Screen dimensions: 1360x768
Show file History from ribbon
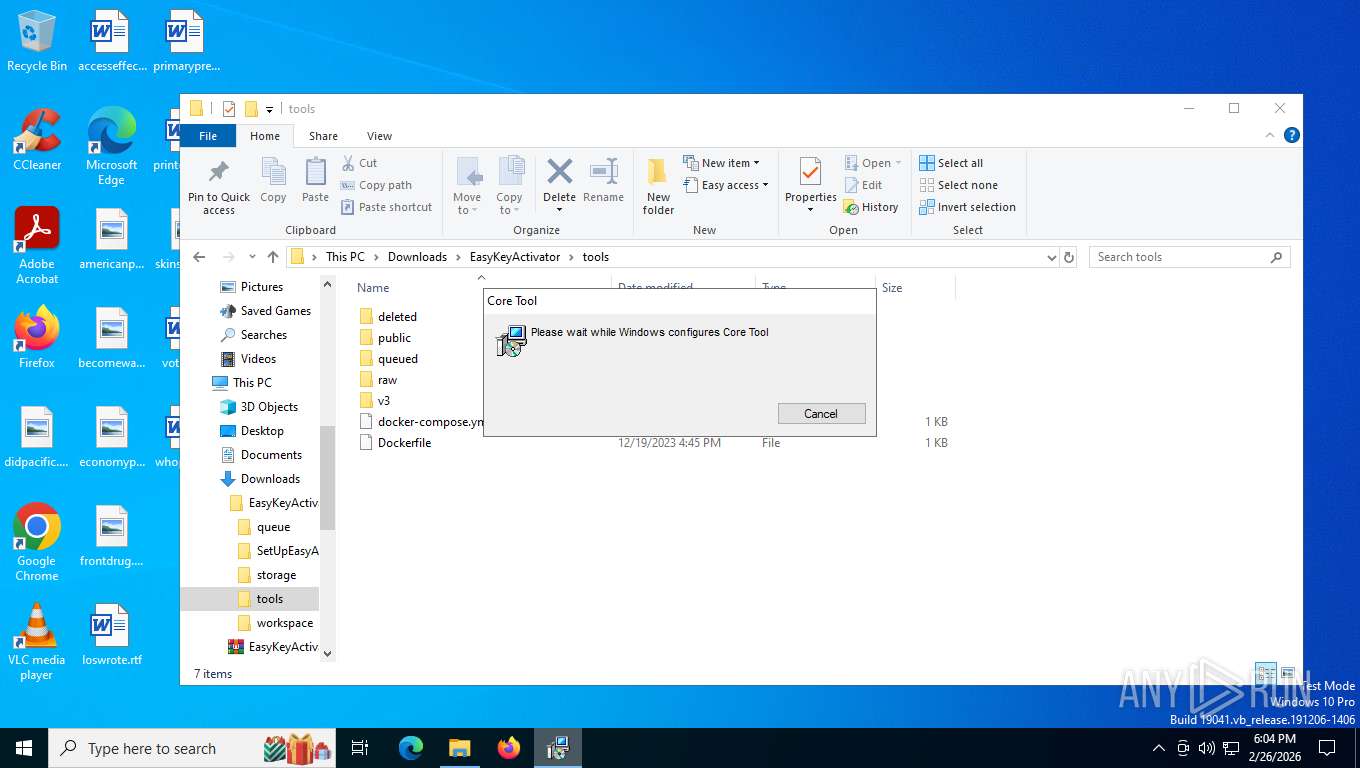871,207
